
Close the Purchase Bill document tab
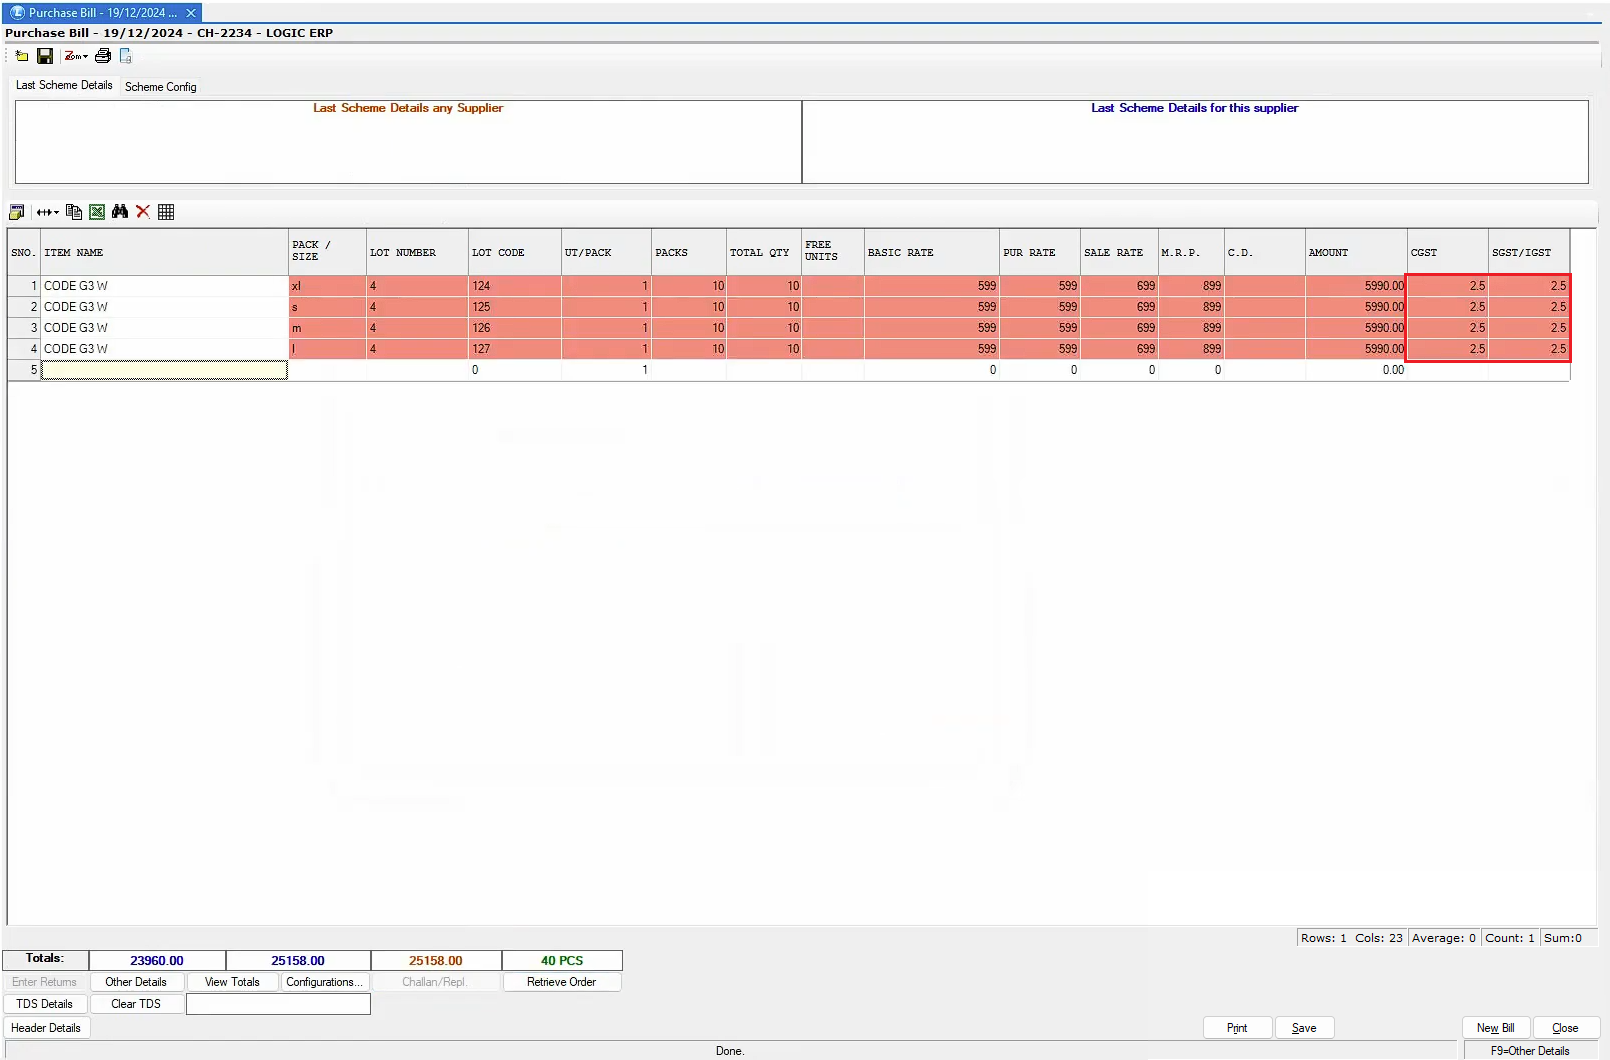tap(191, 13)
